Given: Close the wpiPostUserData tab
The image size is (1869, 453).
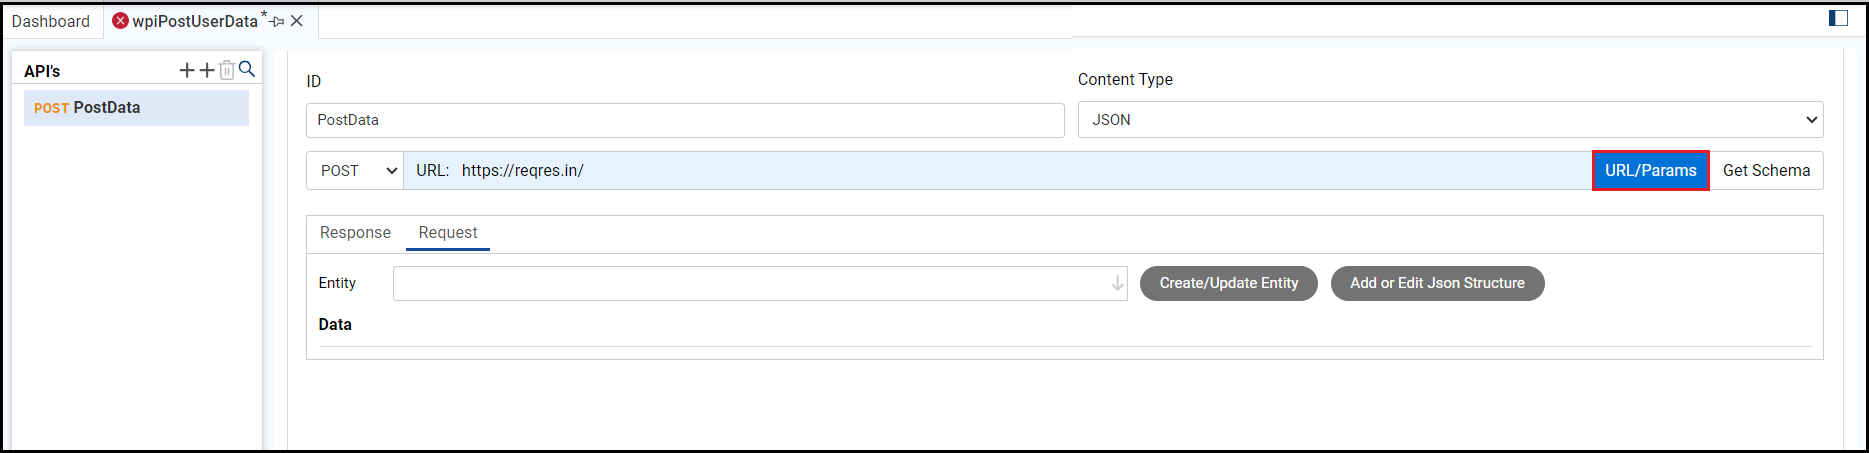Looking at the screenshot, I should pyautogui.click(x=297, y=21).
